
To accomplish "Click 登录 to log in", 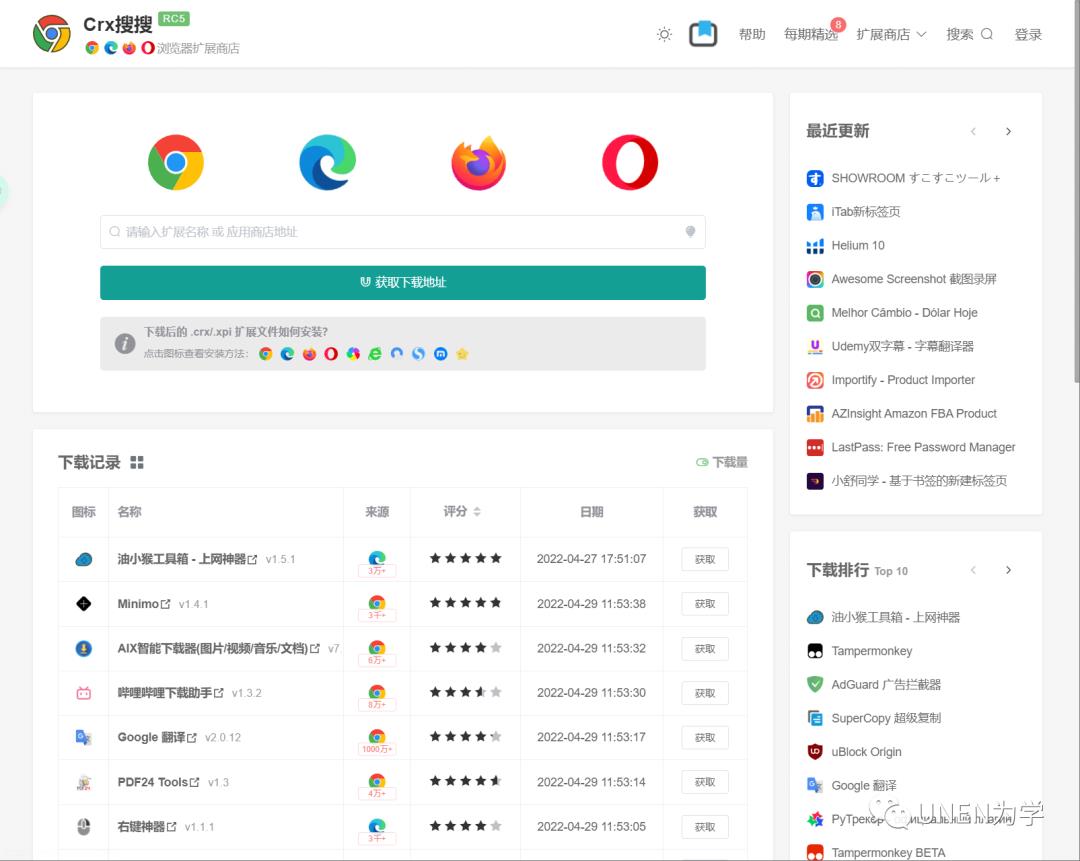I will [1028, 34].
